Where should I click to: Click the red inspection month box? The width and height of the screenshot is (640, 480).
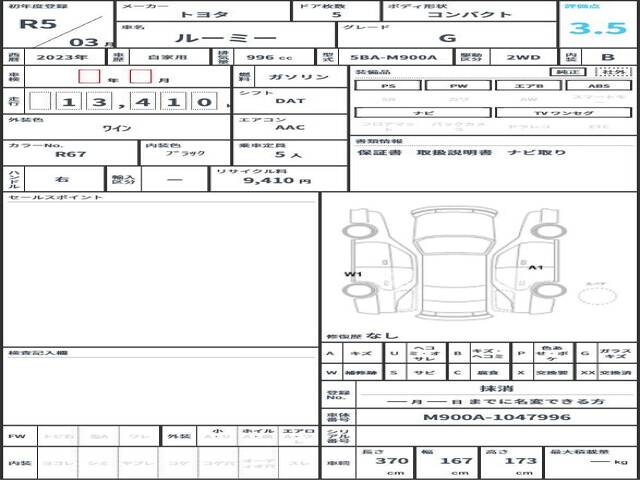click(x=141, y=77)
